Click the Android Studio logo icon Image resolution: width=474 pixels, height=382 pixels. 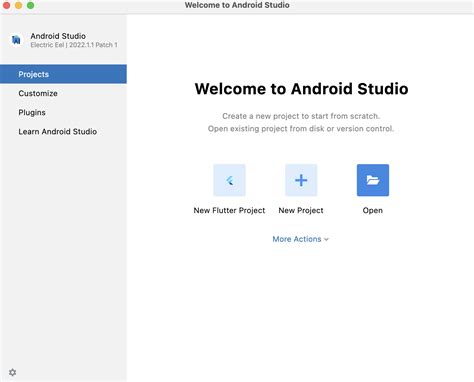pos(16,40)
